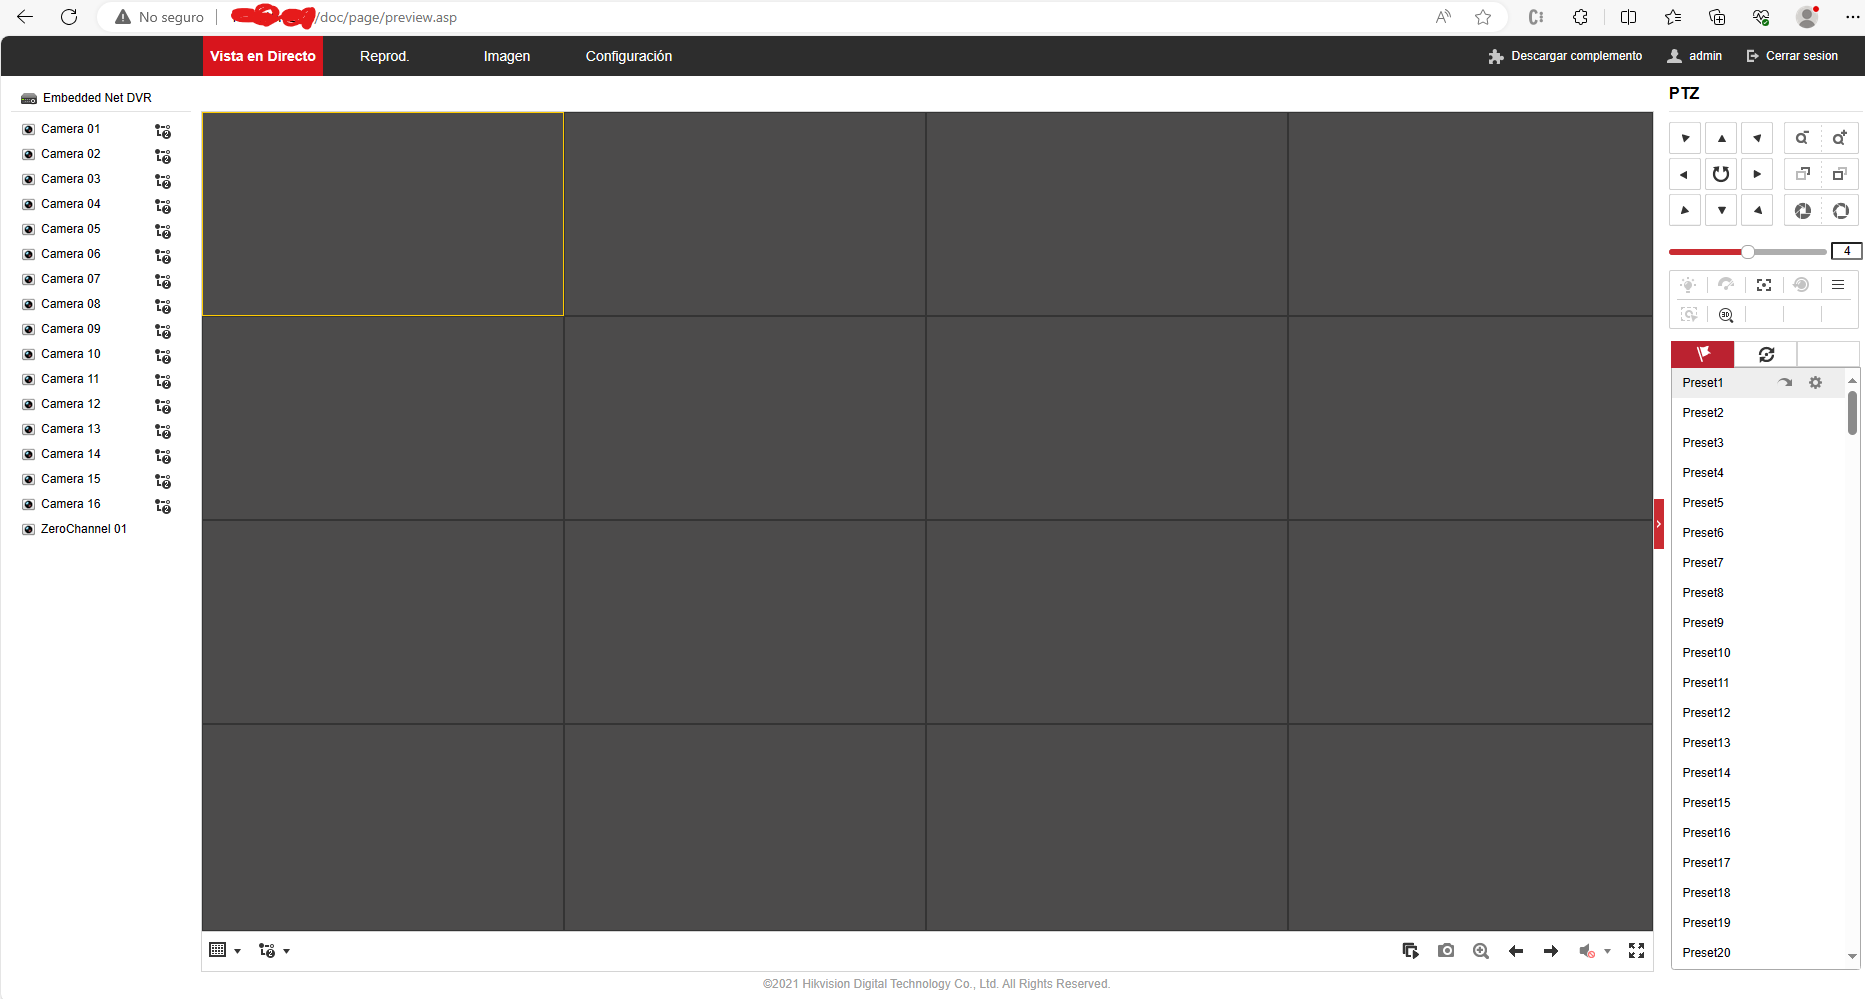Switch to the Configuración tab
The height and width of the screenshot is (999, 1865).
coord(628,56)
